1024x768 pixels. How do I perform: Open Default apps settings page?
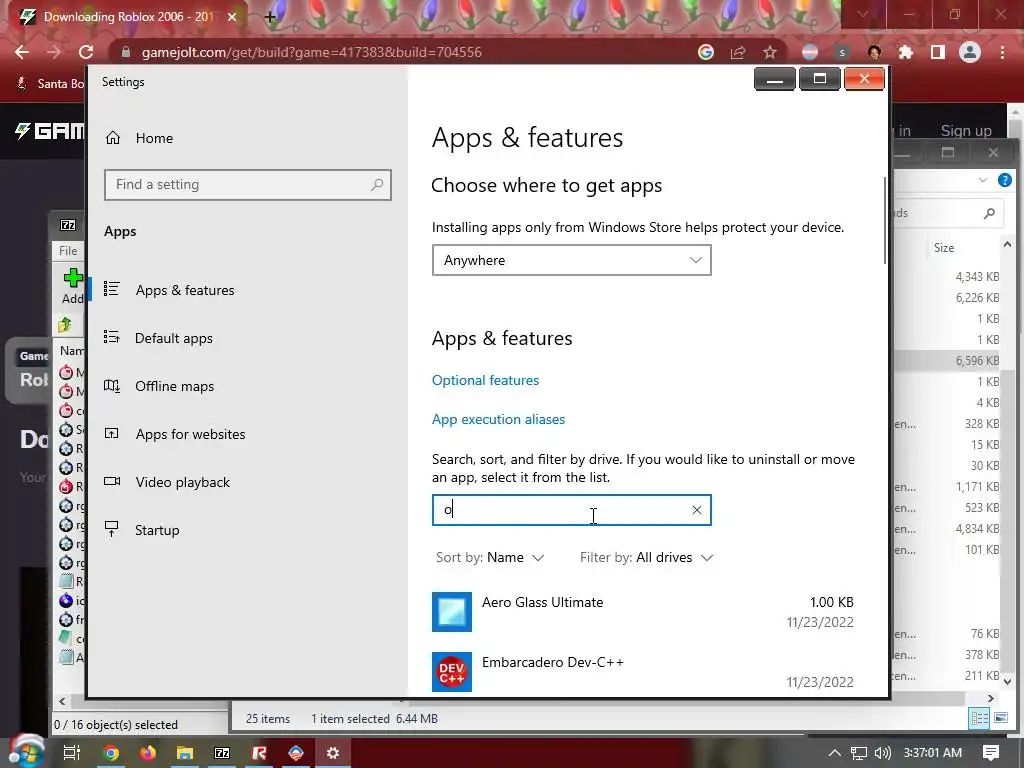point(174,338)
